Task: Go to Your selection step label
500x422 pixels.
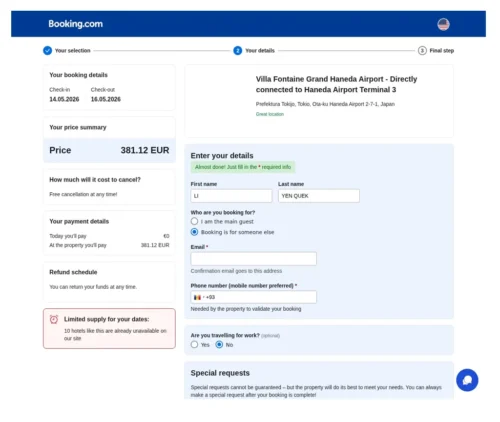Action: [73, 51]
